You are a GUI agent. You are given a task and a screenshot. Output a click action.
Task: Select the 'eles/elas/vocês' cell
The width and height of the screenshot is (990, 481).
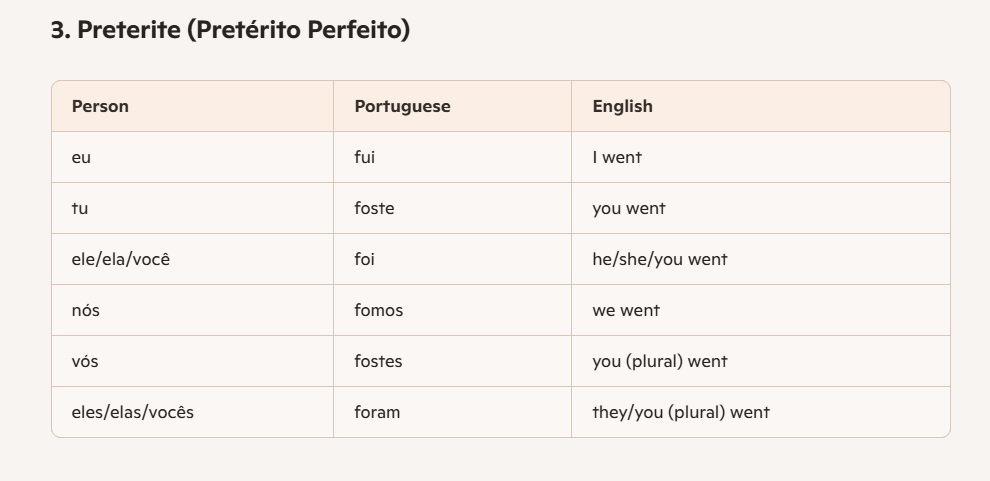pos(132,412)
